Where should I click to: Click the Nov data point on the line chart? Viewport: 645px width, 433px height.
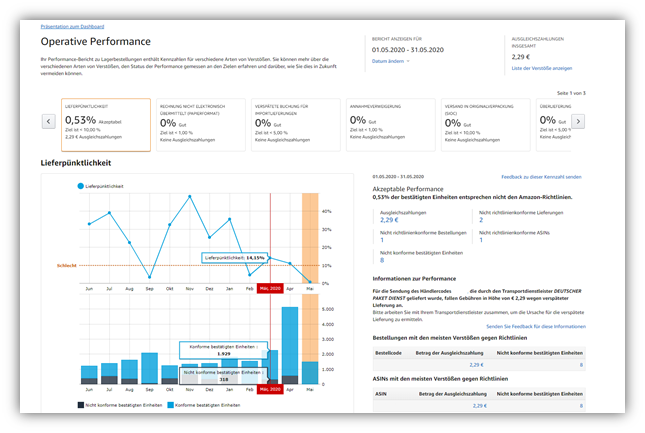(x=190, y=197)
